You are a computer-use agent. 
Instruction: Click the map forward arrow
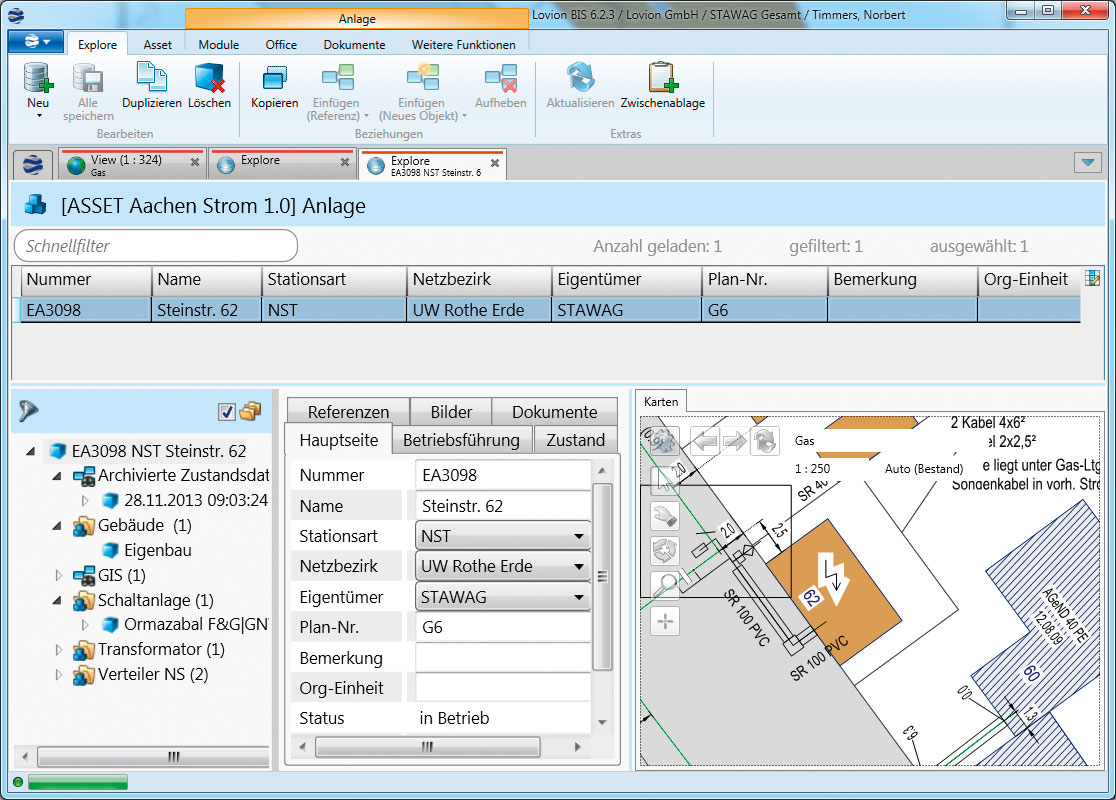pyautogui.click(x=735, y=441)
